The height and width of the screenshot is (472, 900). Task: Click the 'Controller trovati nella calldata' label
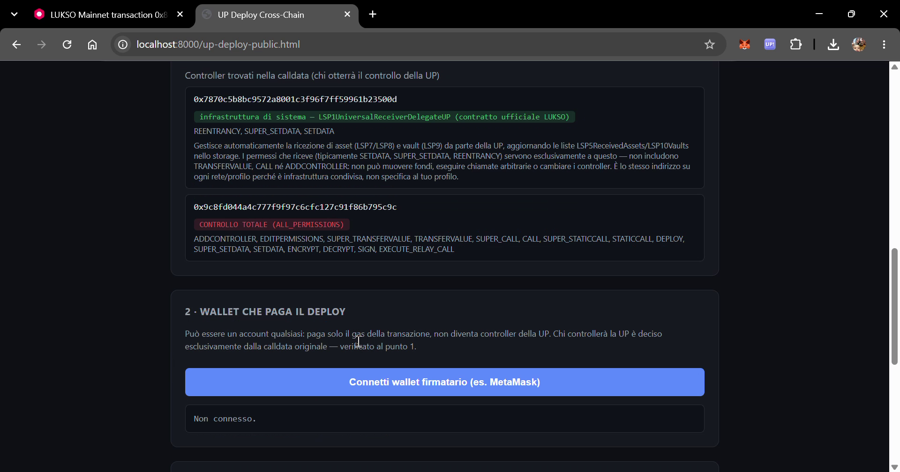(x=312, y=76)
